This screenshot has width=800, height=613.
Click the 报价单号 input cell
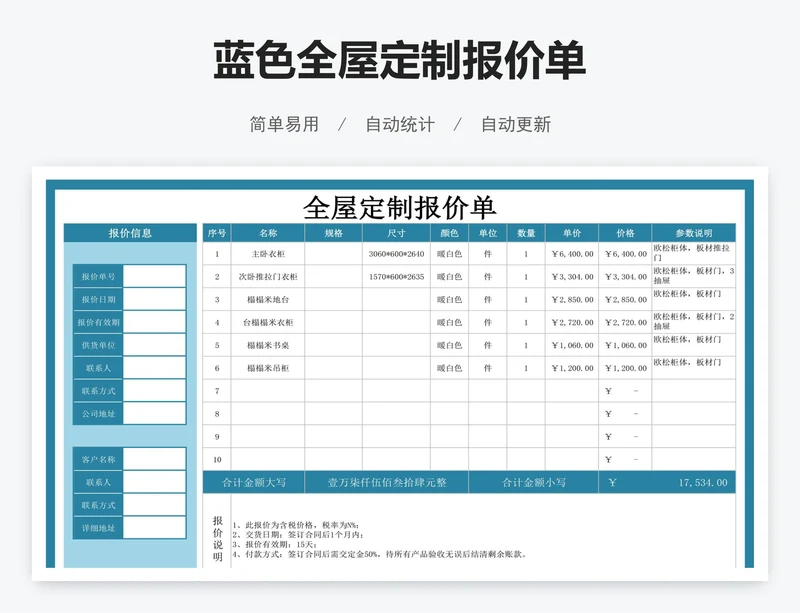pyautogui.click(x=154, y=277)
